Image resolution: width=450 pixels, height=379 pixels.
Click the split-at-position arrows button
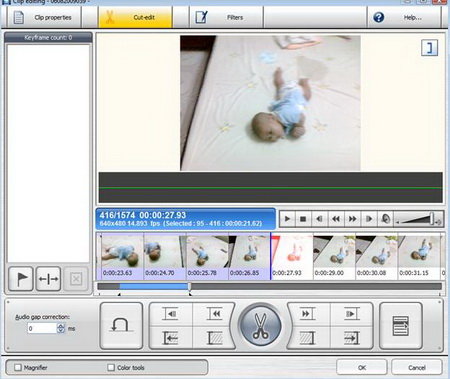pos(48,279)
